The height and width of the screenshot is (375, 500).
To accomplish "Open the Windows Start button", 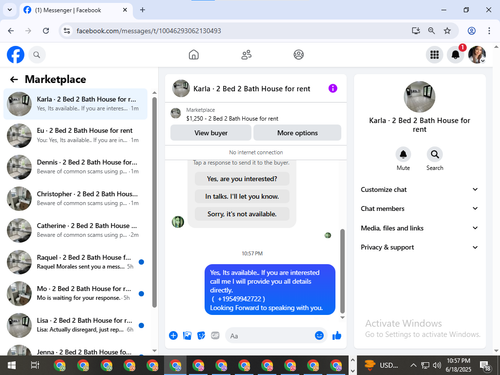I will coord(11,366).
